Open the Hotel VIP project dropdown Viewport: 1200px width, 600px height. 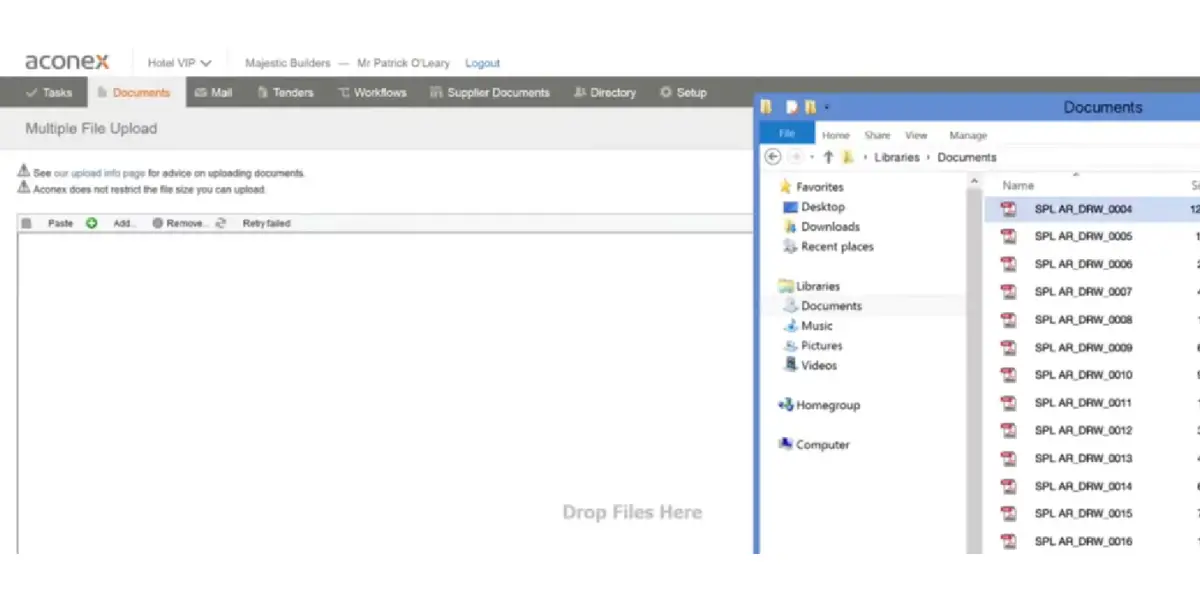[179, 63]
